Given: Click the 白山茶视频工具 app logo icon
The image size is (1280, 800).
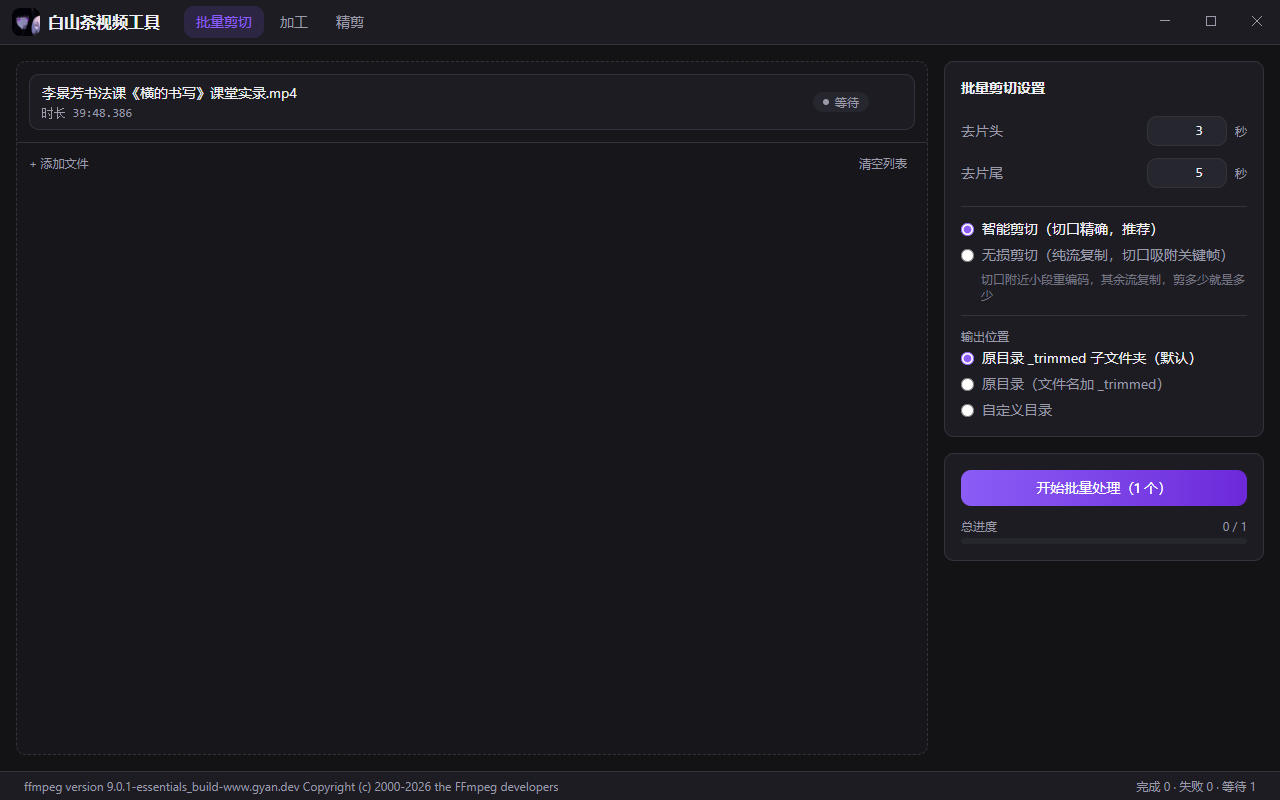Looking at the screenshot, I should click(27, 22).
